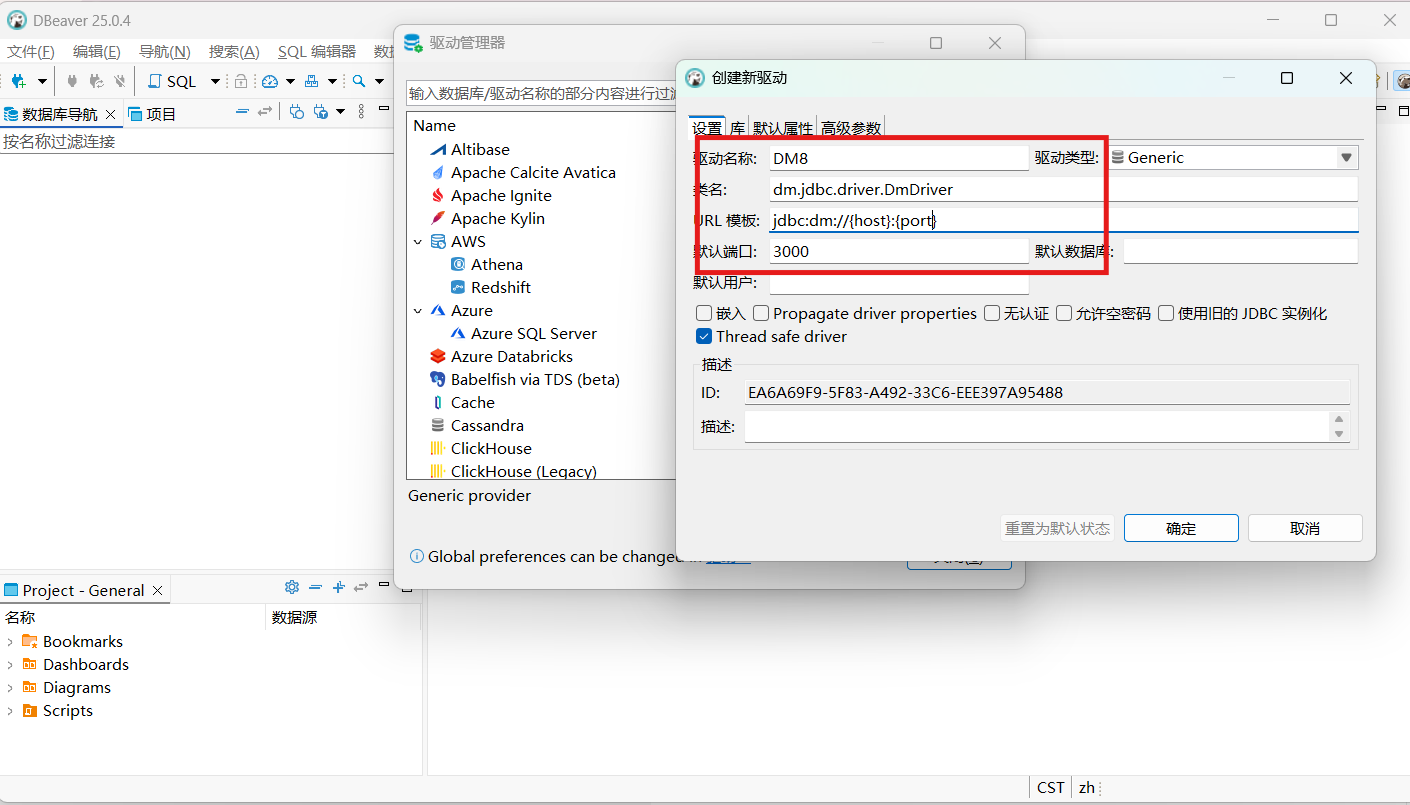1410x805 pixels.
Task: Open the 搜索(A) menu
Action: (234, 52)
